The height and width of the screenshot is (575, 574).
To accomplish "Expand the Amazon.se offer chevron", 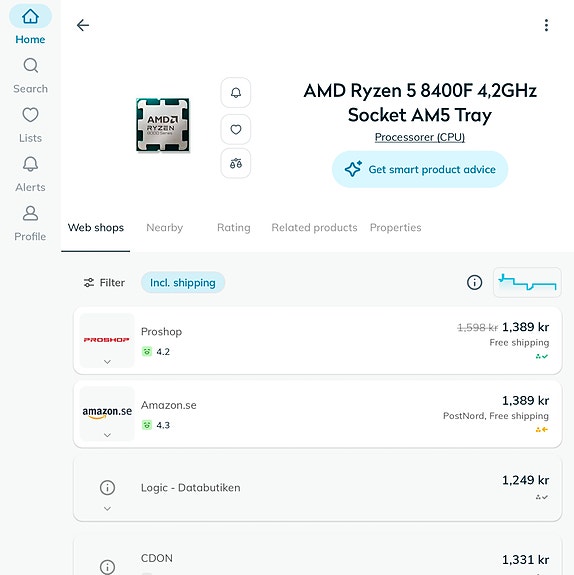I will 107,435.
